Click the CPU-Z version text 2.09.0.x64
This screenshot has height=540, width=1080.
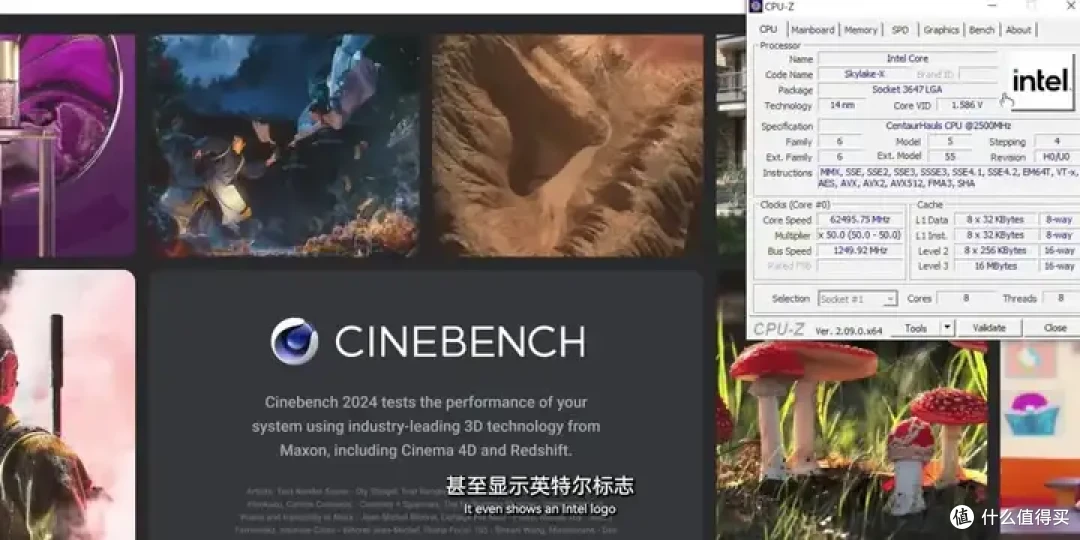tap(849, 331)
